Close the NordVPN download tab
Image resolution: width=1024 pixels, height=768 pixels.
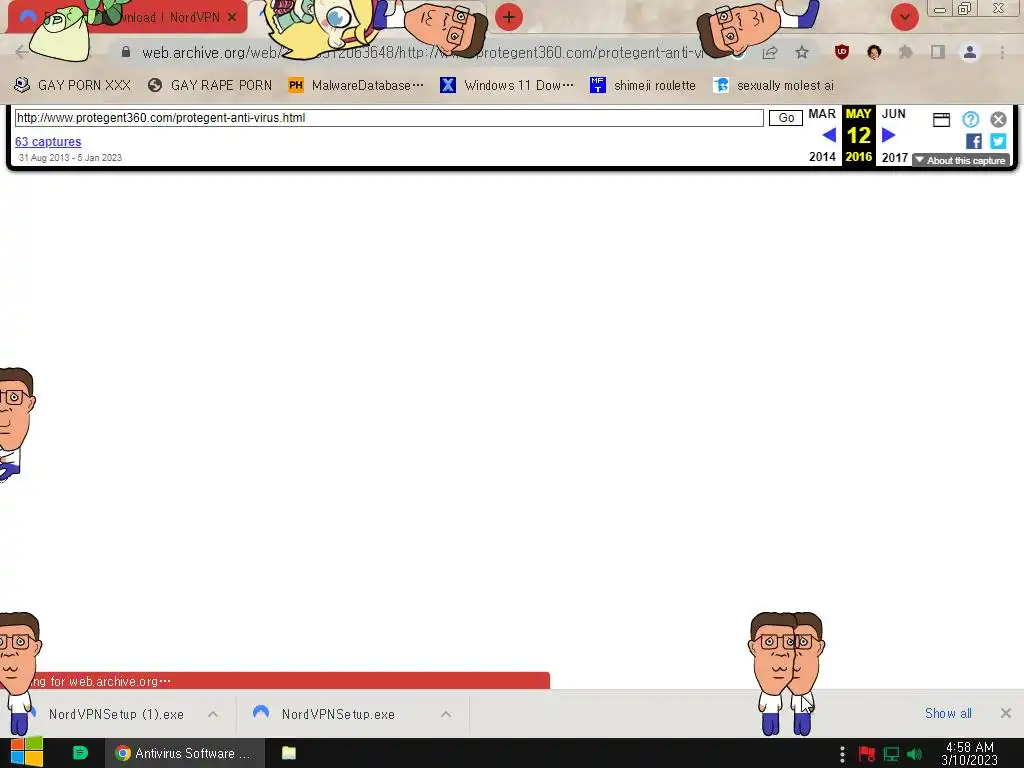point(232,18)
